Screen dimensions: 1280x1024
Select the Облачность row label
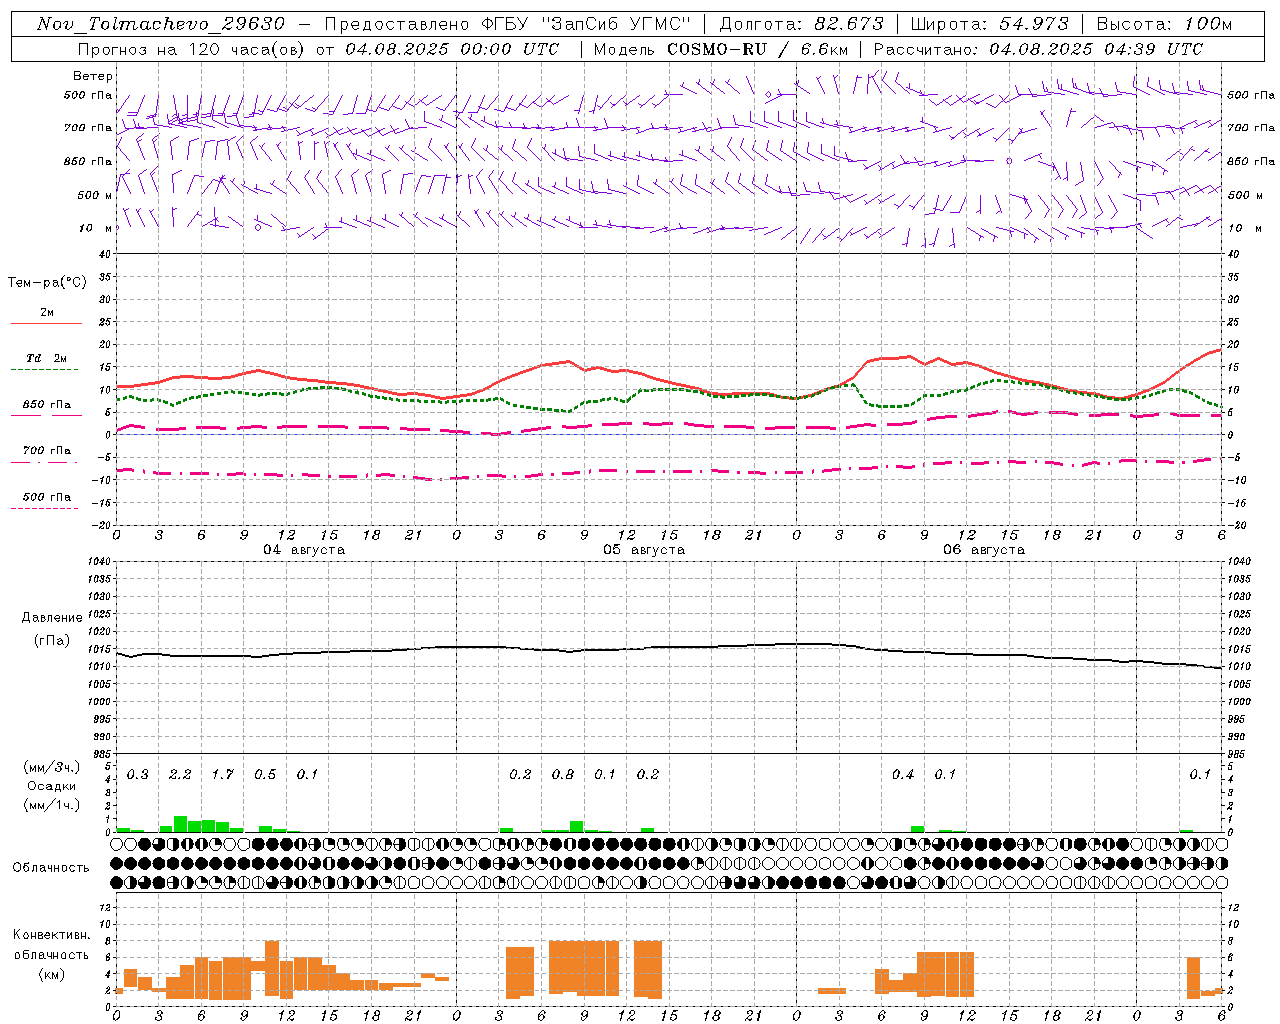pos(51,867)
